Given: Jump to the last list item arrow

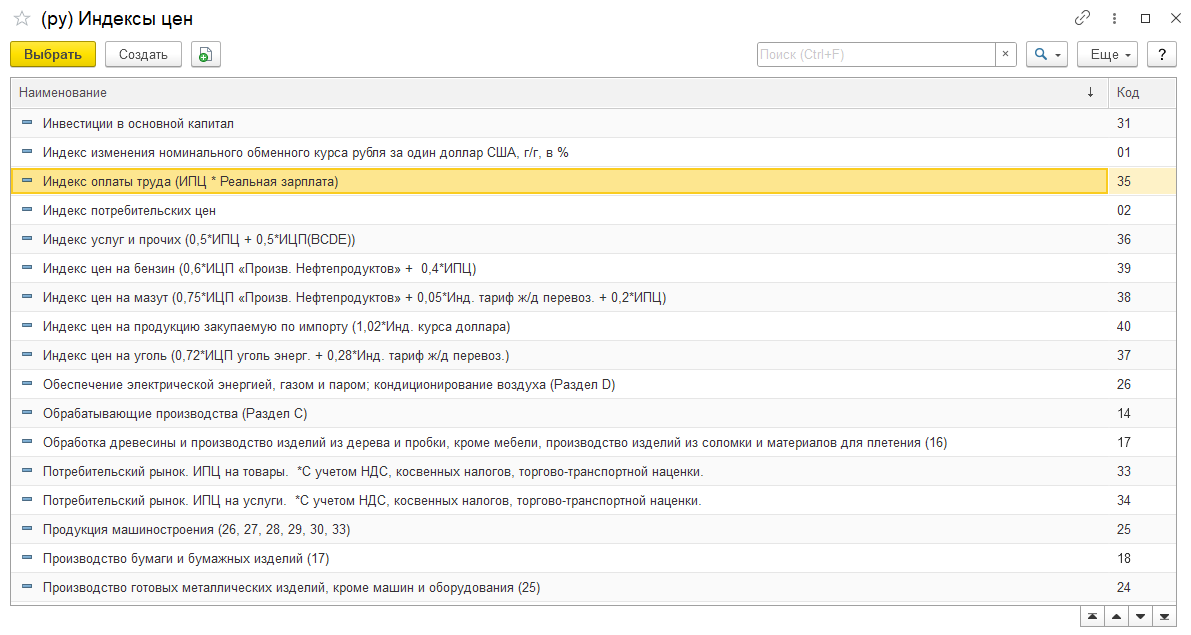Looking at the screenshot, I should (x=1165, y=616).
